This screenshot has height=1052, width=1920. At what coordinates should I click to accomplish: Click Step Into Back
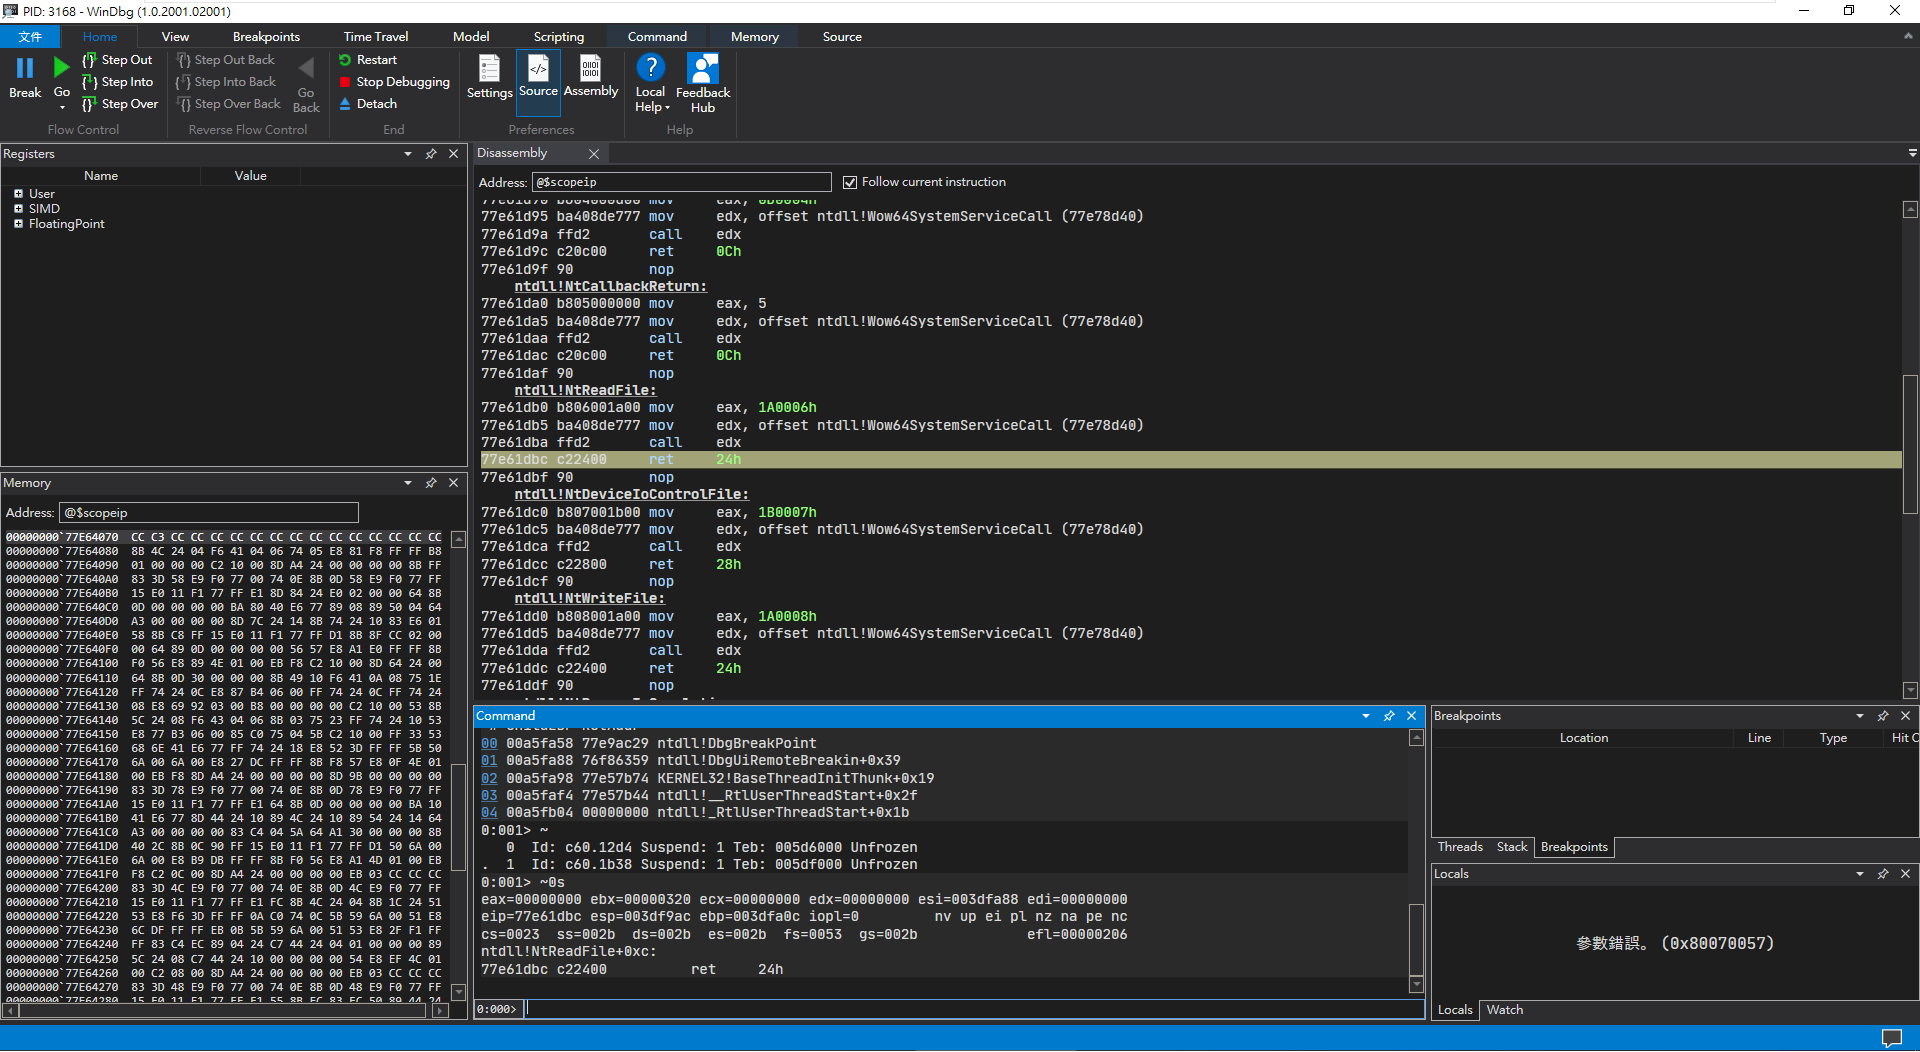(x=225, y=82)
